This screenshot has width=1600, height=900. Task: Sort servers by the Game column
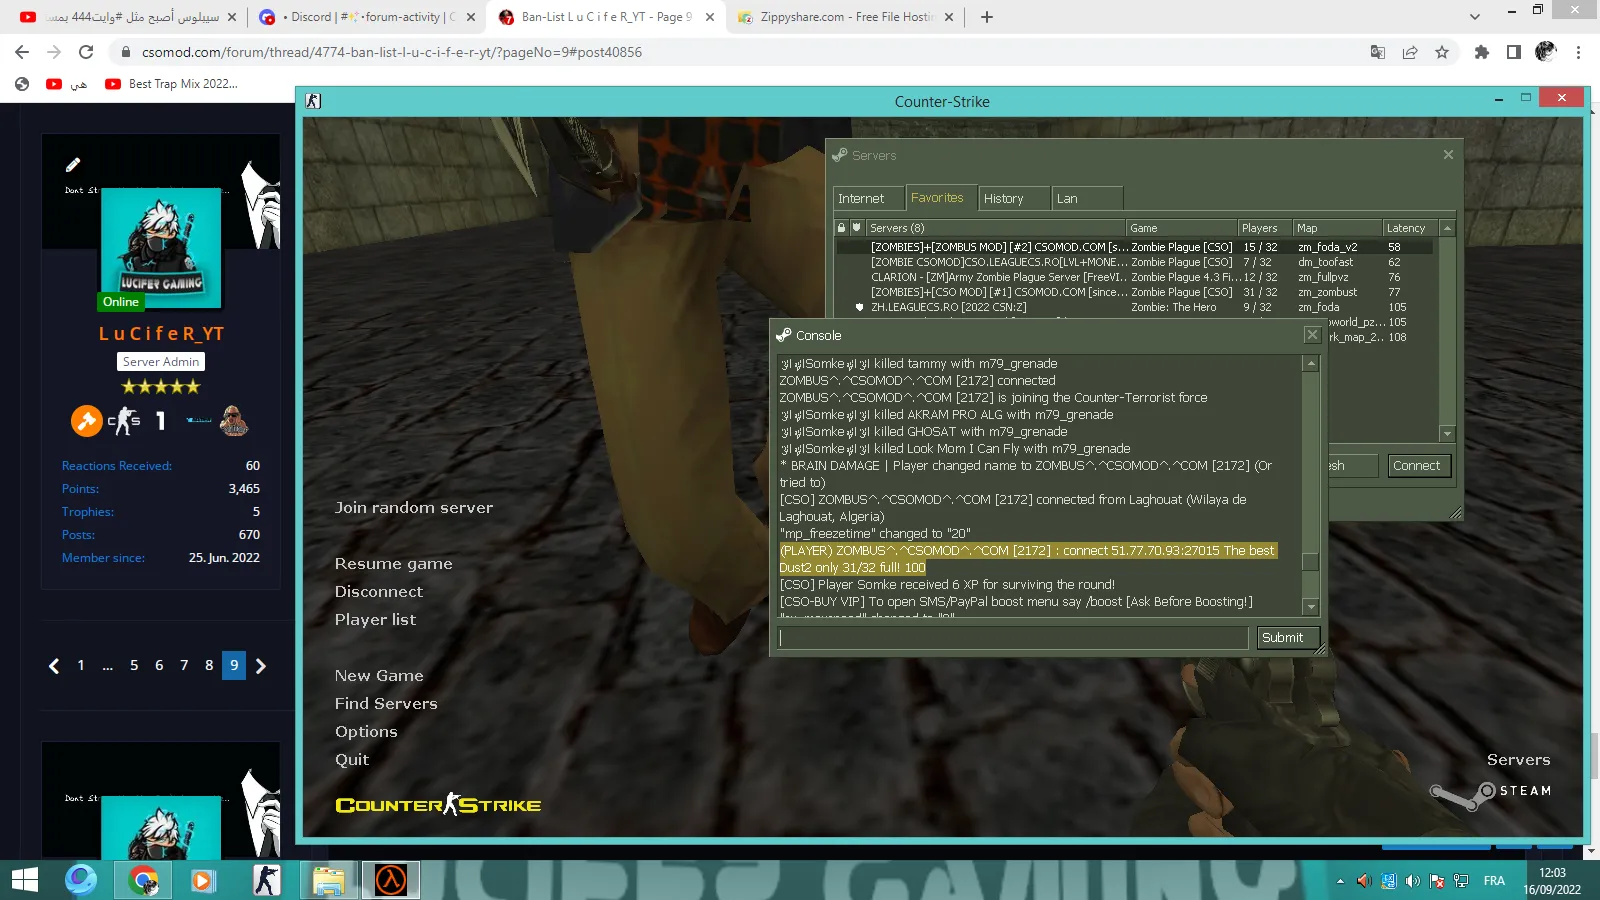coord(1182,228)
